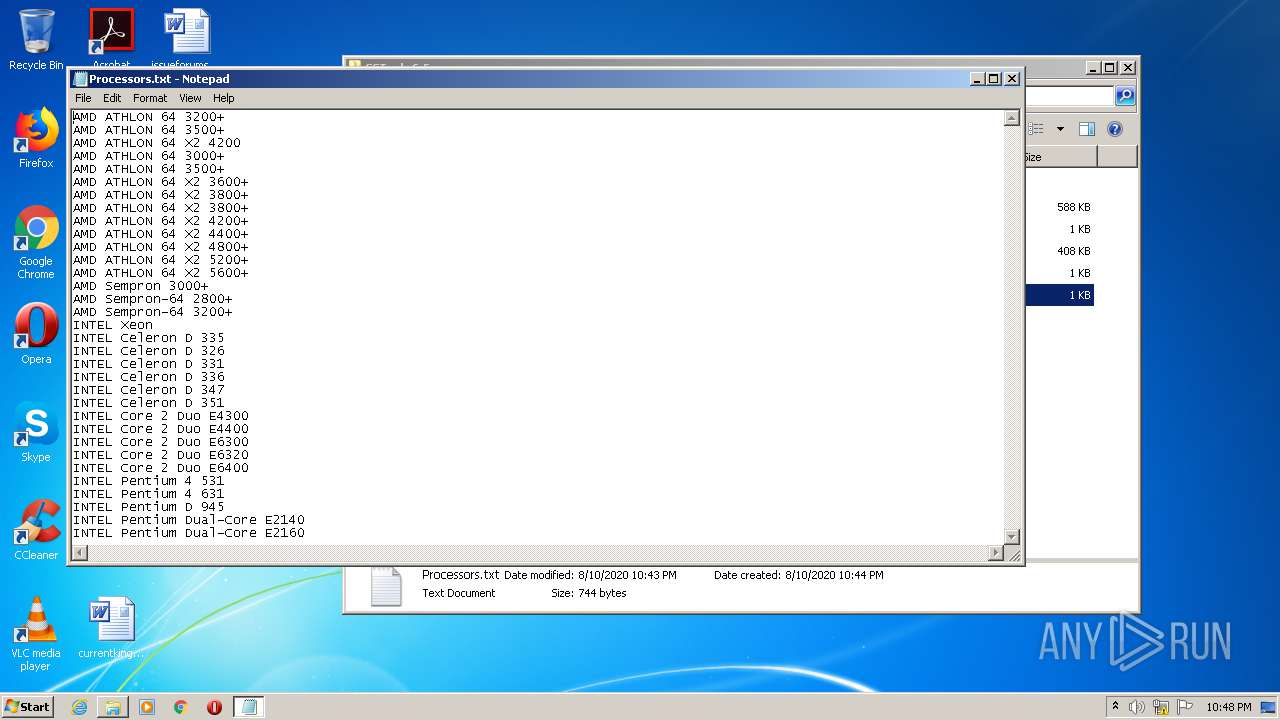
Task: Show hidden tray icons arrow
Action: click(1115, 707)
